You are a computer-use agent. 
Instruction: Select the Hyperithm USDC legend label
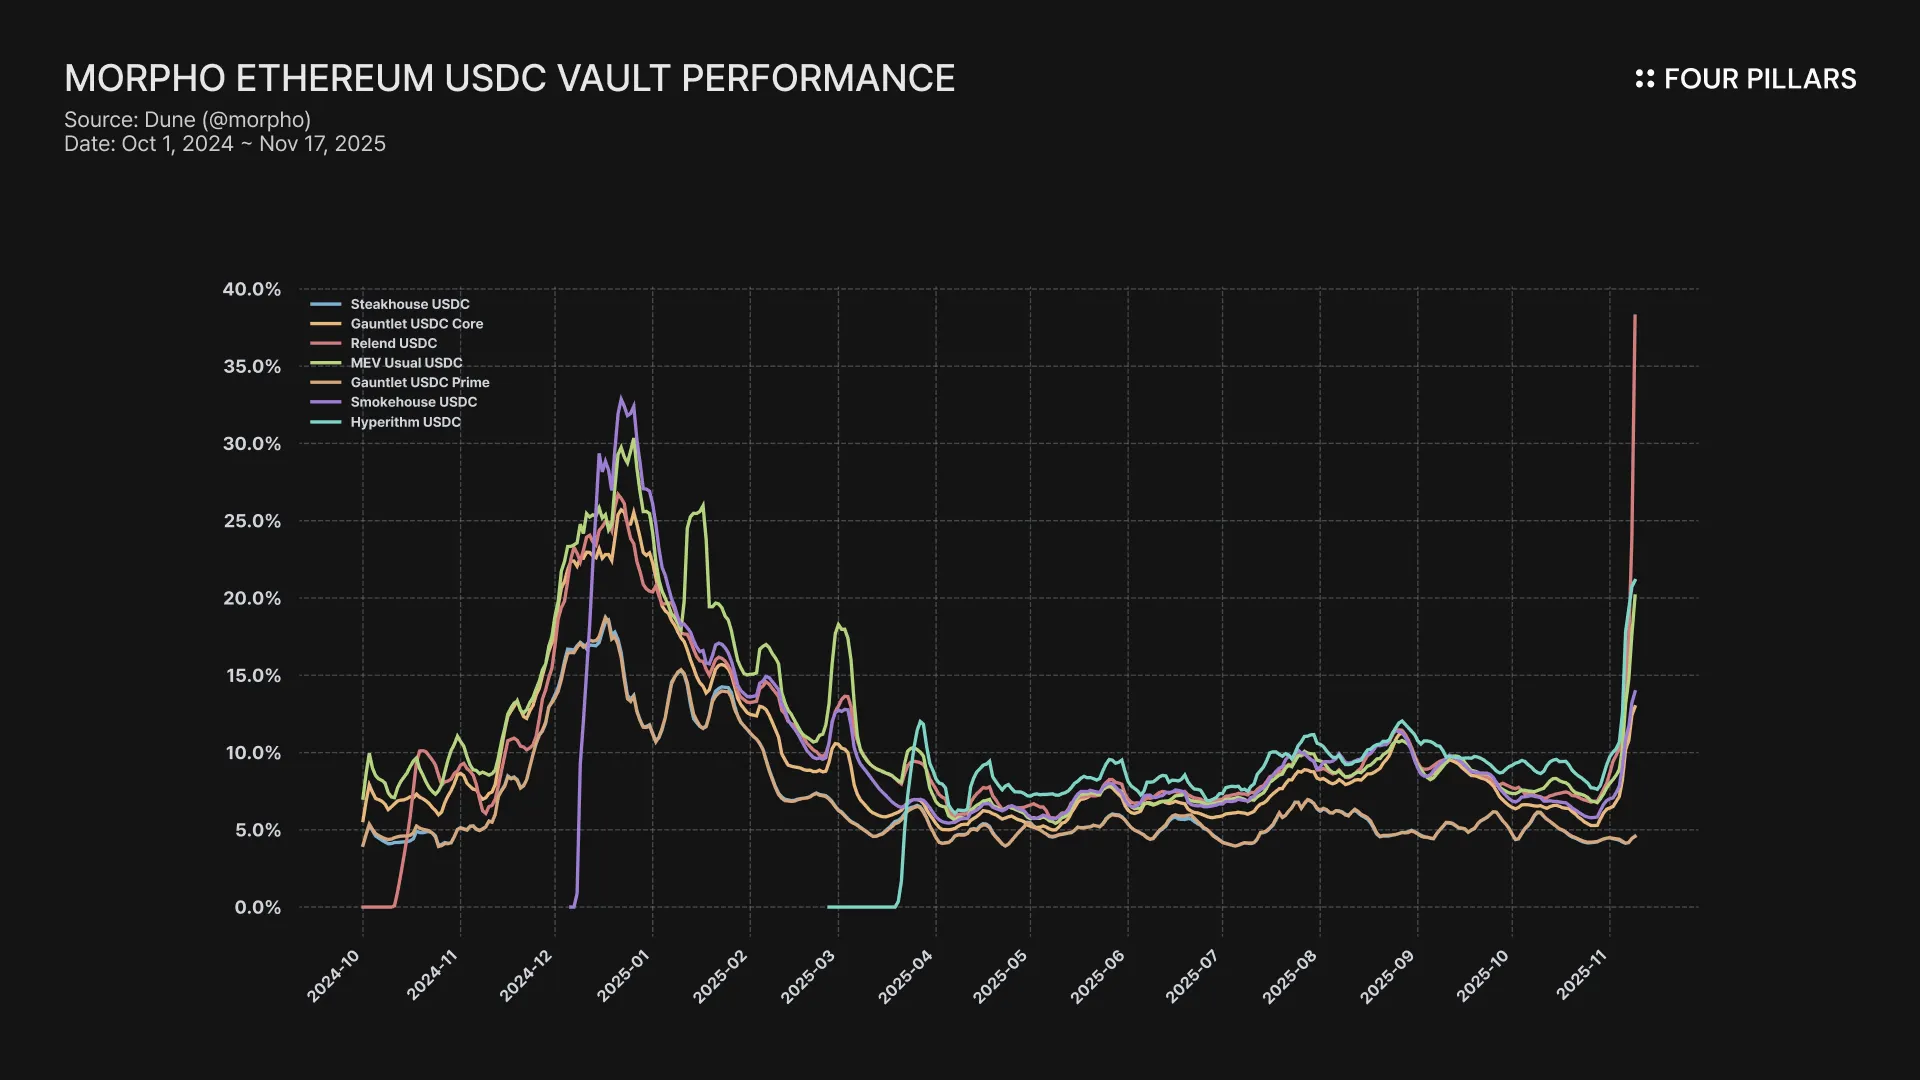tap(405, 422)
